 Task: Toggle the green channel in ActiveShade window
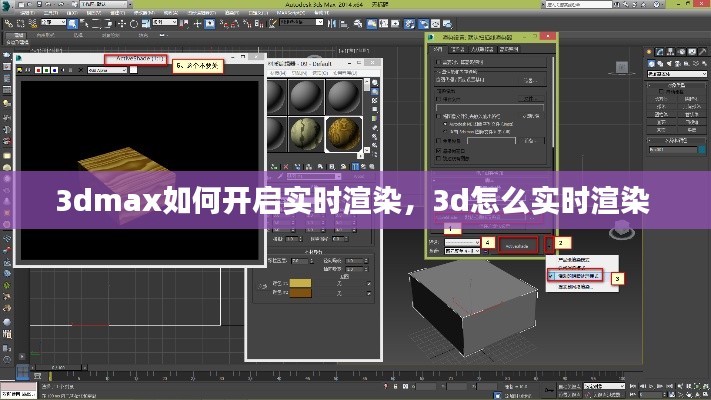click(45, 70)
